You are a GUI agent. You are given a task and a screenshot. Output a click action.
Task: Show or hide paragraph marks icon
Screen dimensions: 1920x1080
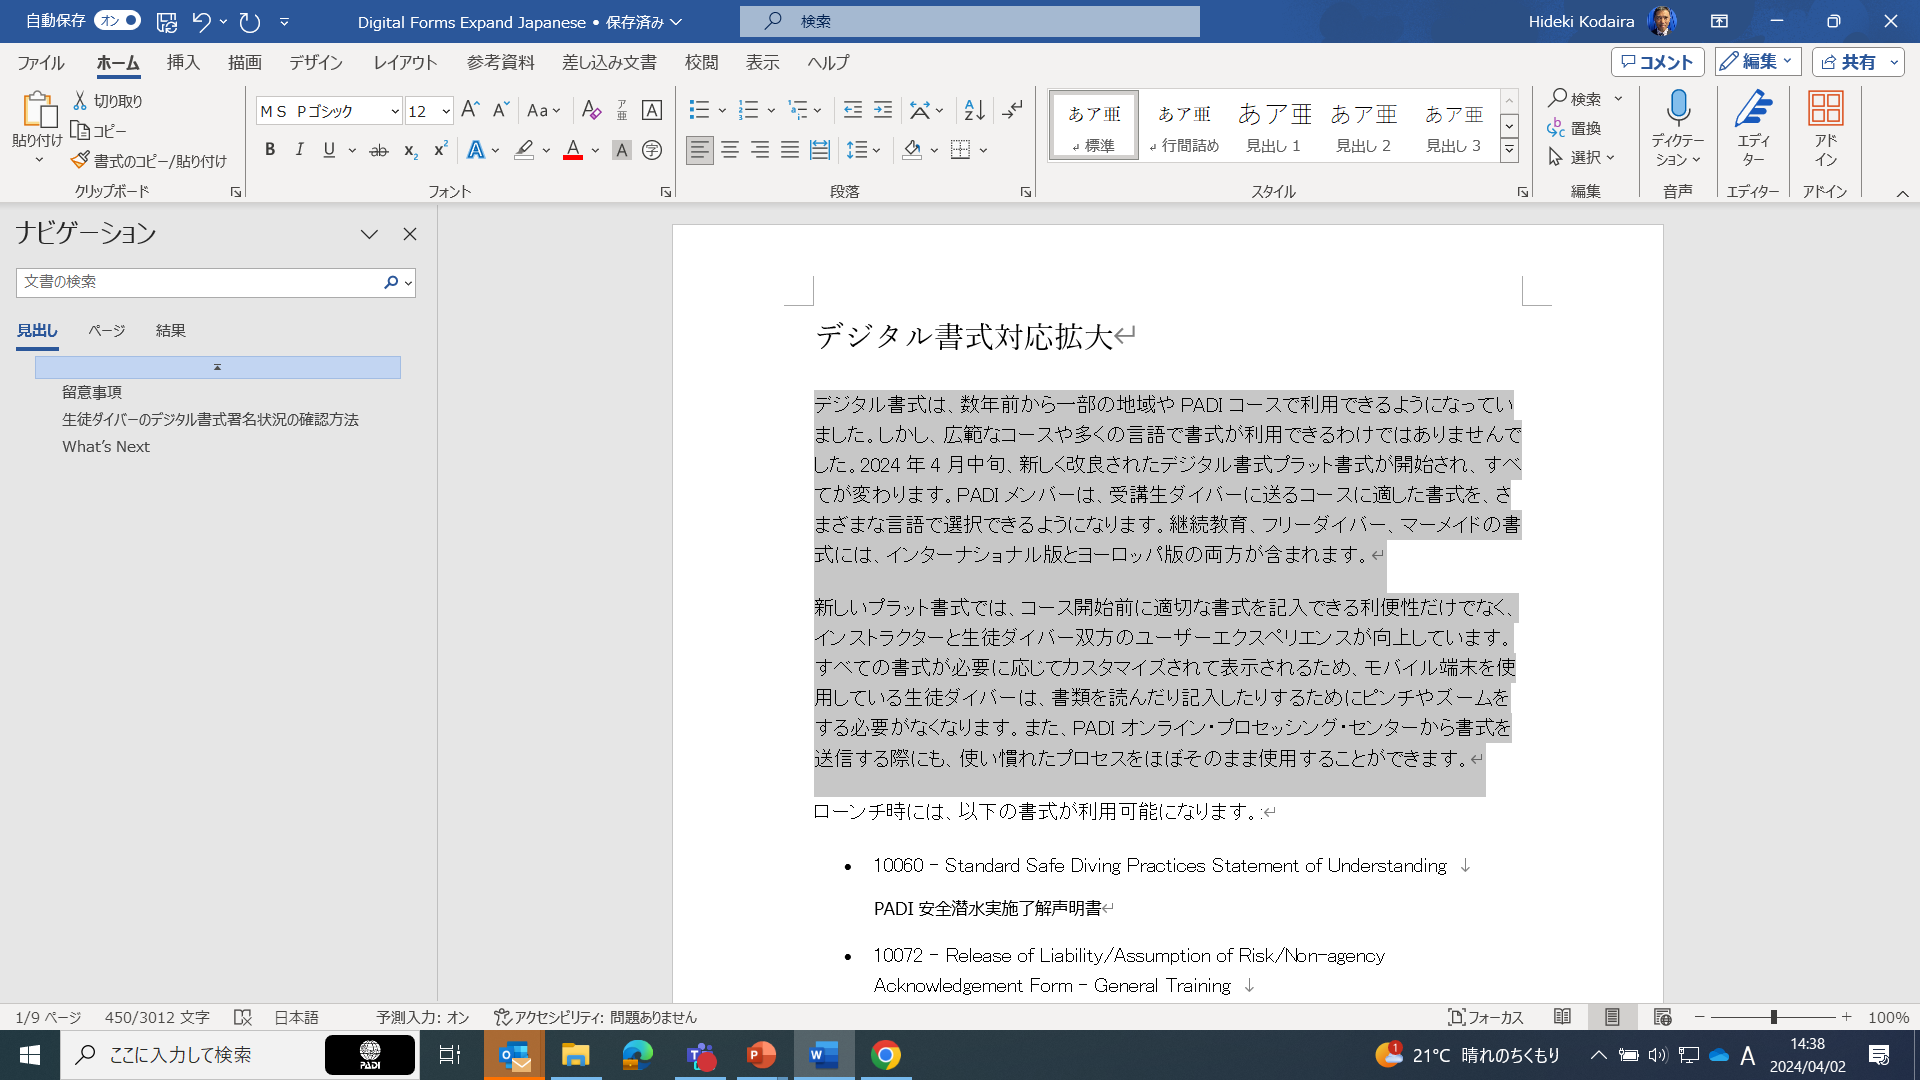pos(1012,110)
